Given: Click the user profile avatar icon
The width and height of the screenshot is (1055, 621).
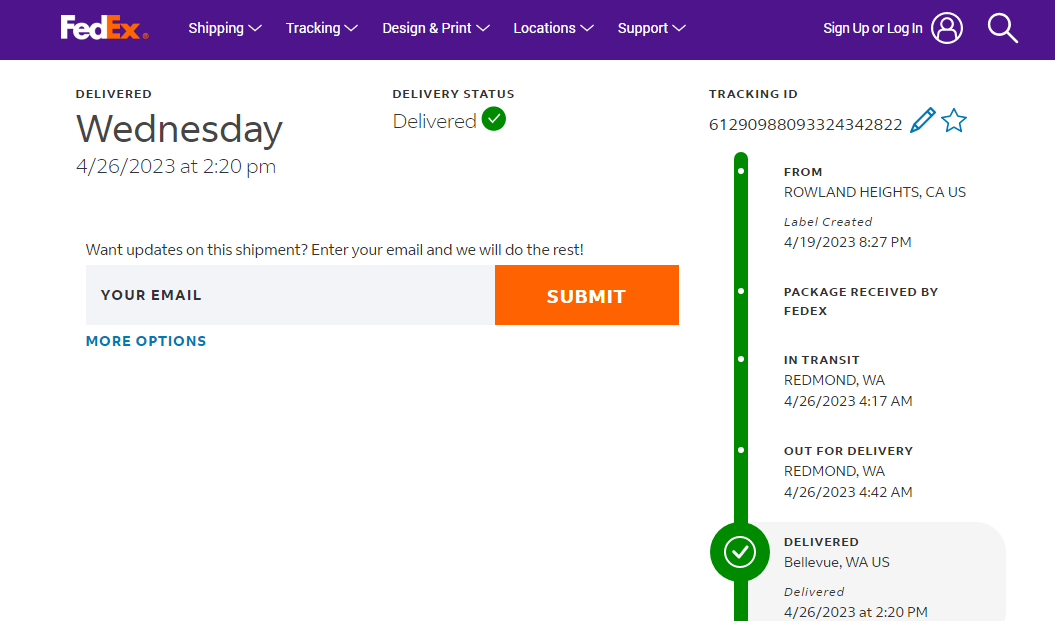Looking at the screenshot, I should 947,28.
